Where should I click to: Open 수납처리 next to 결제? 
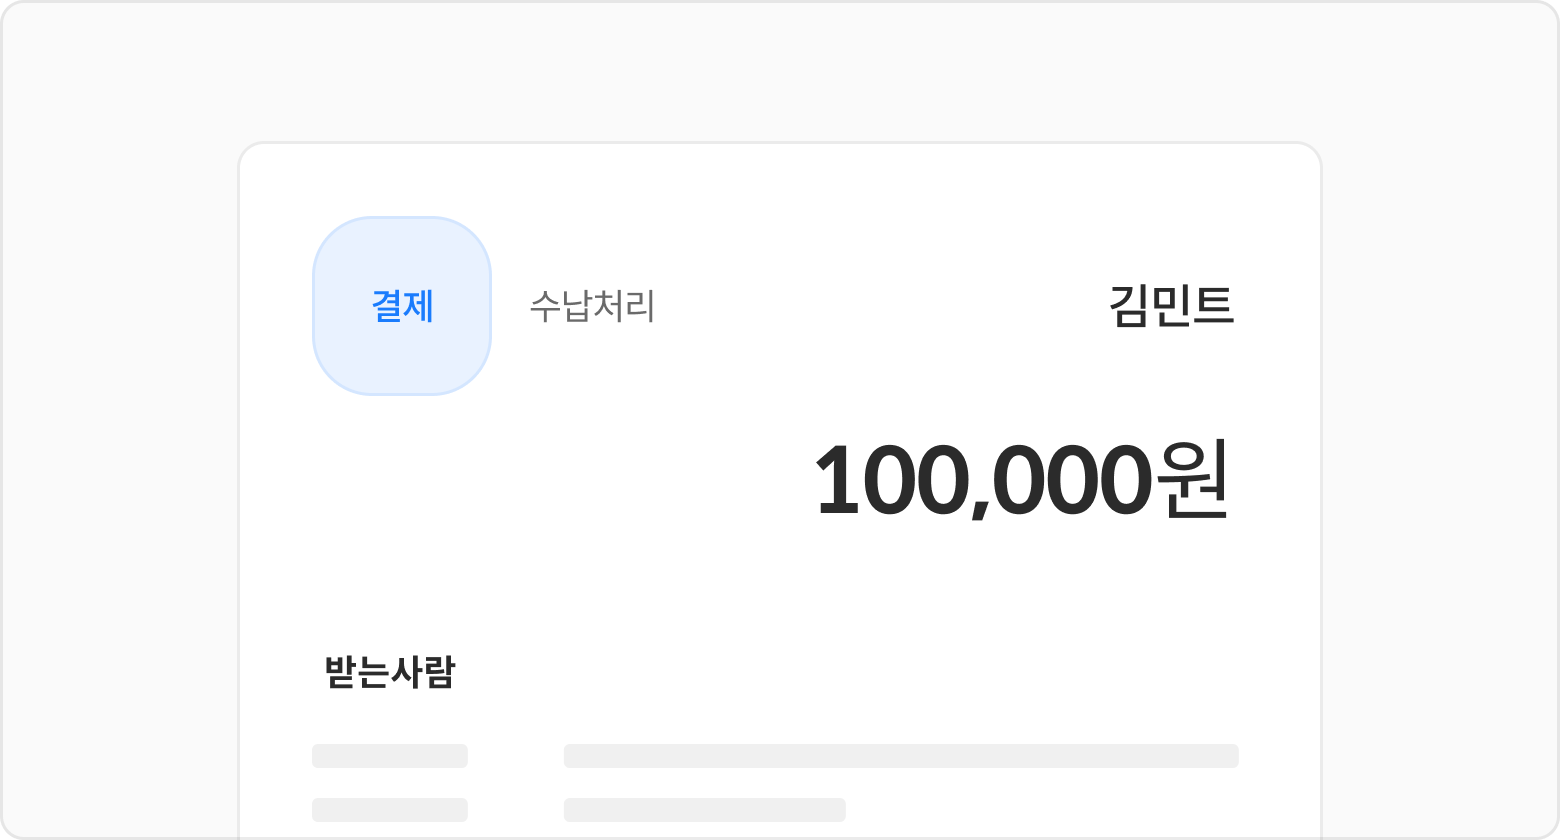[592, 306]
